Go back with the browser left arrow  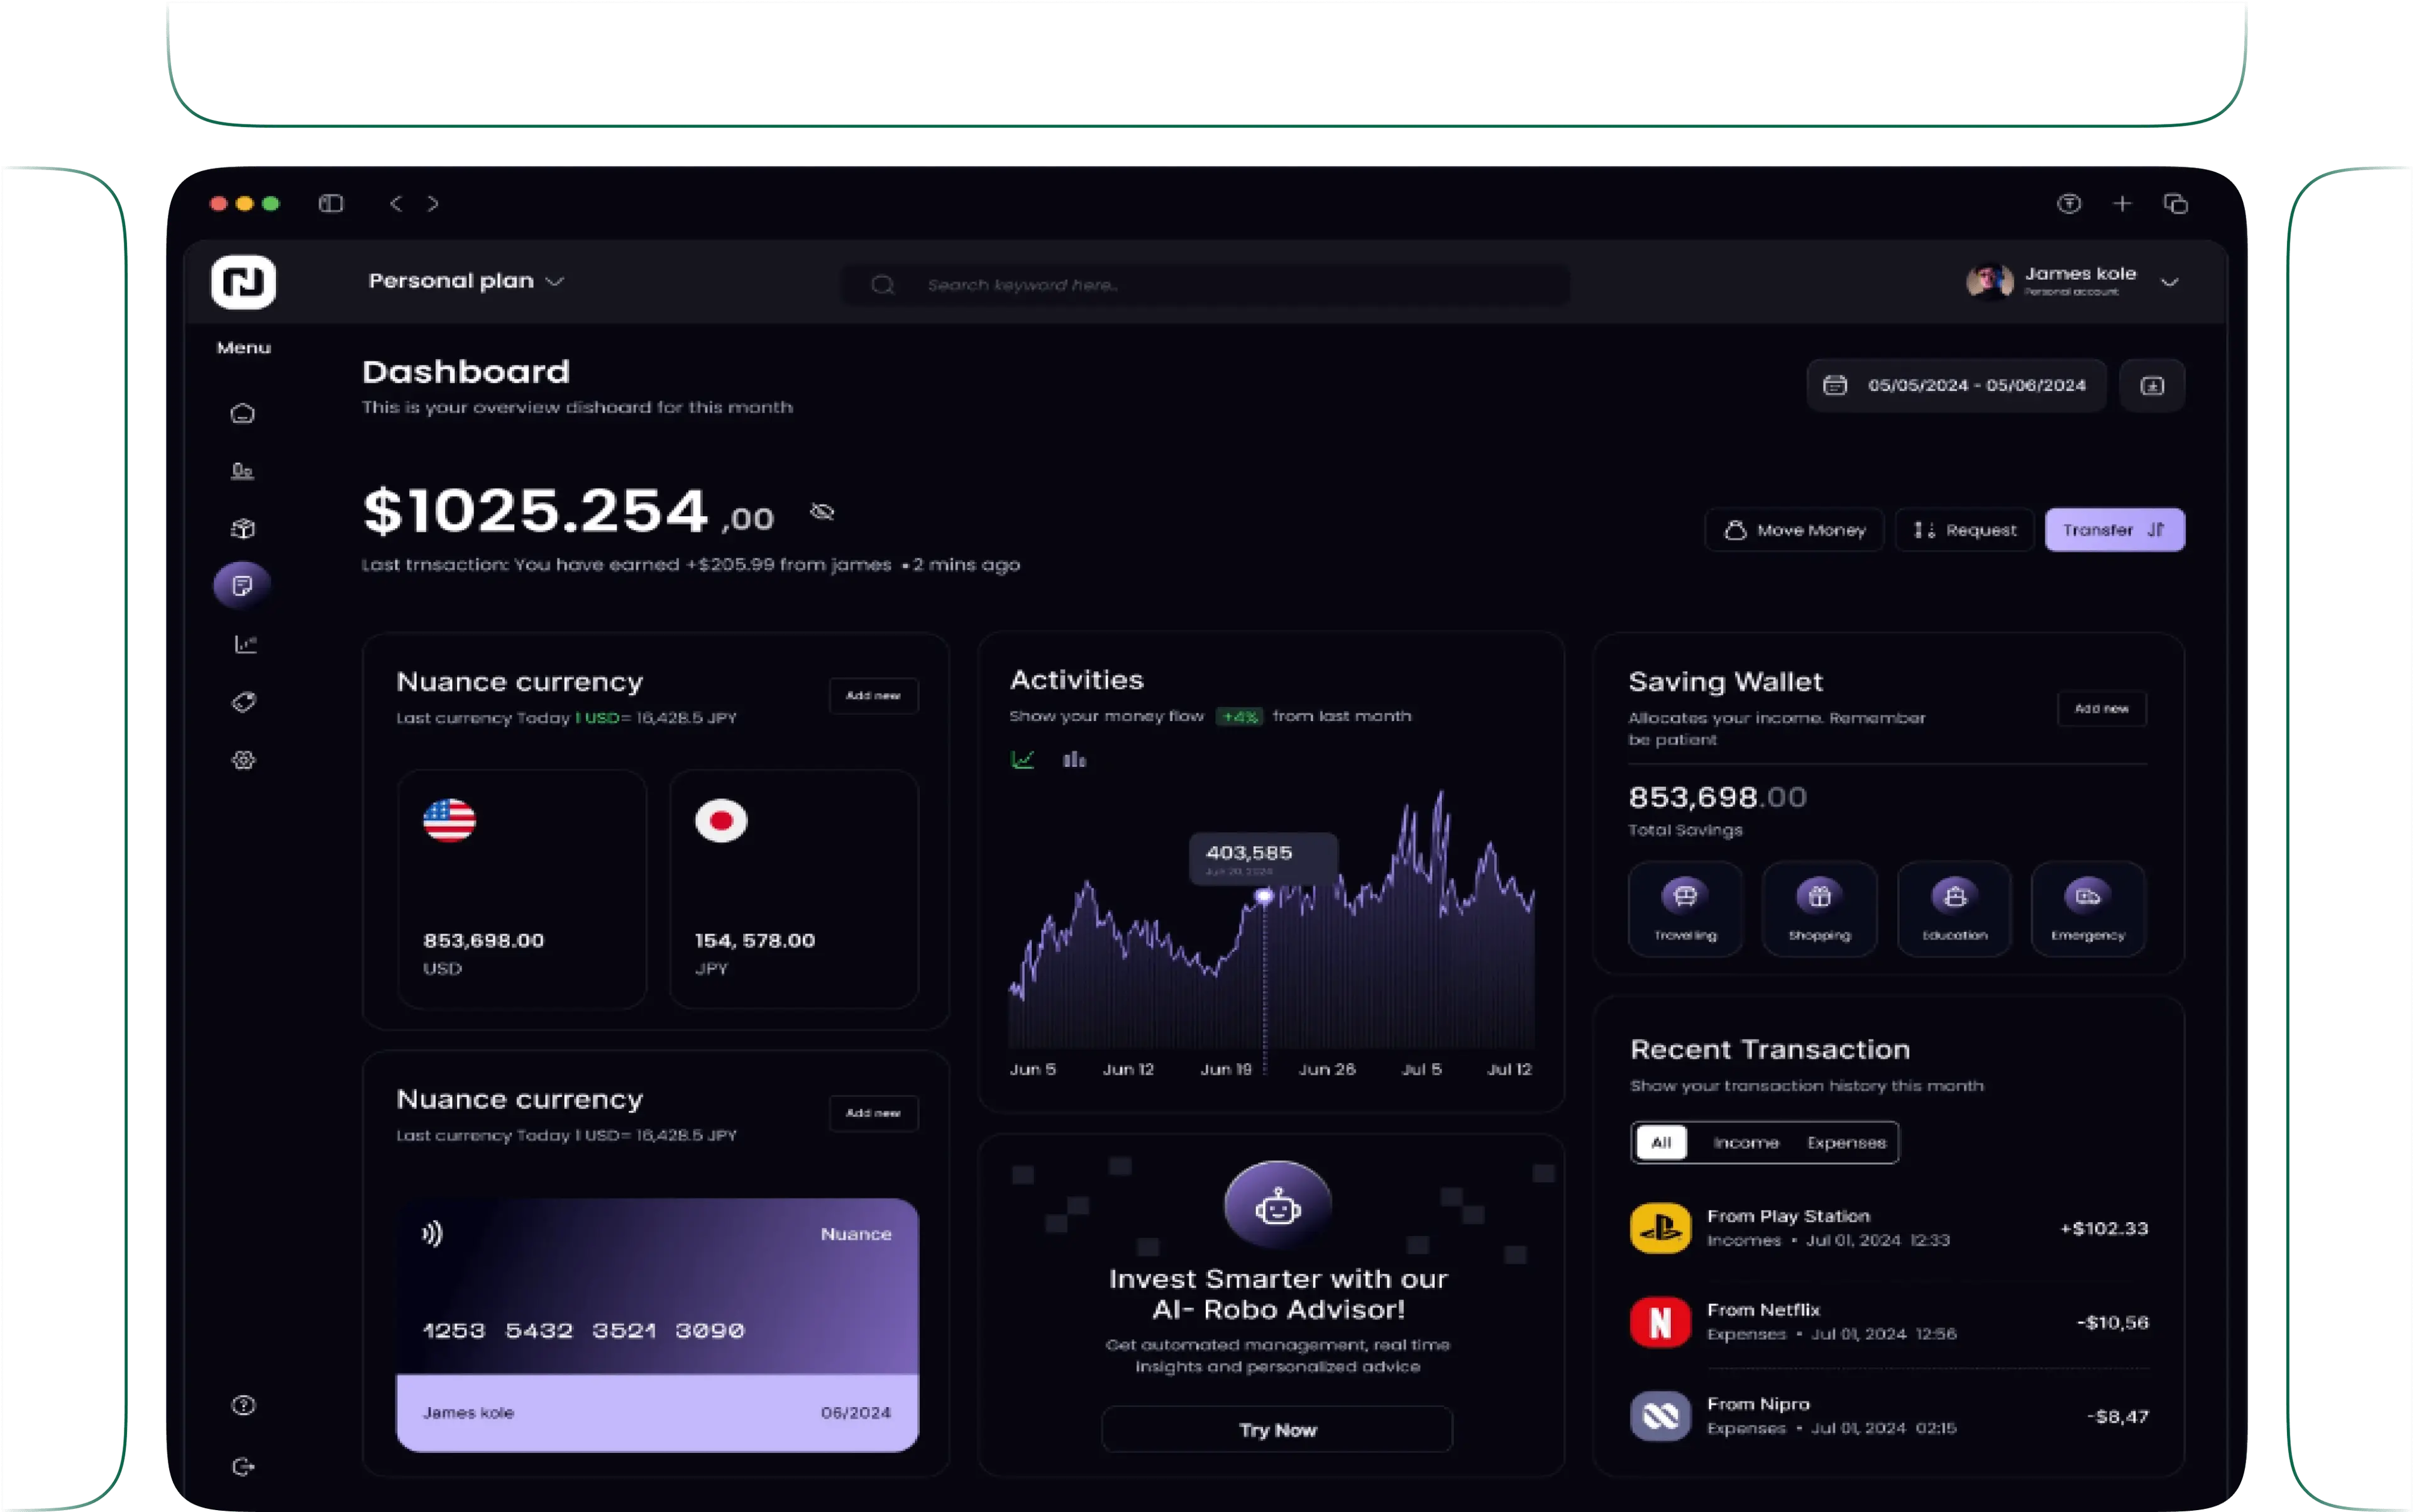396,204
